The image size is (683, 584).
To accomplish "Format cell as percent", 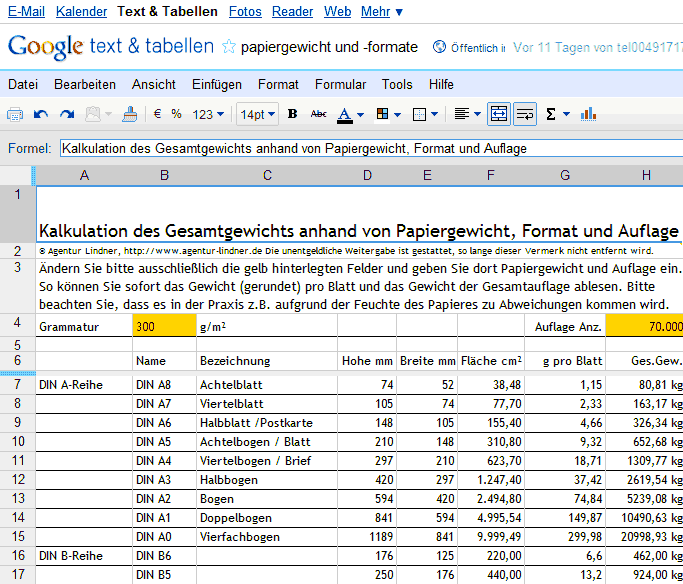I will 176,114.
